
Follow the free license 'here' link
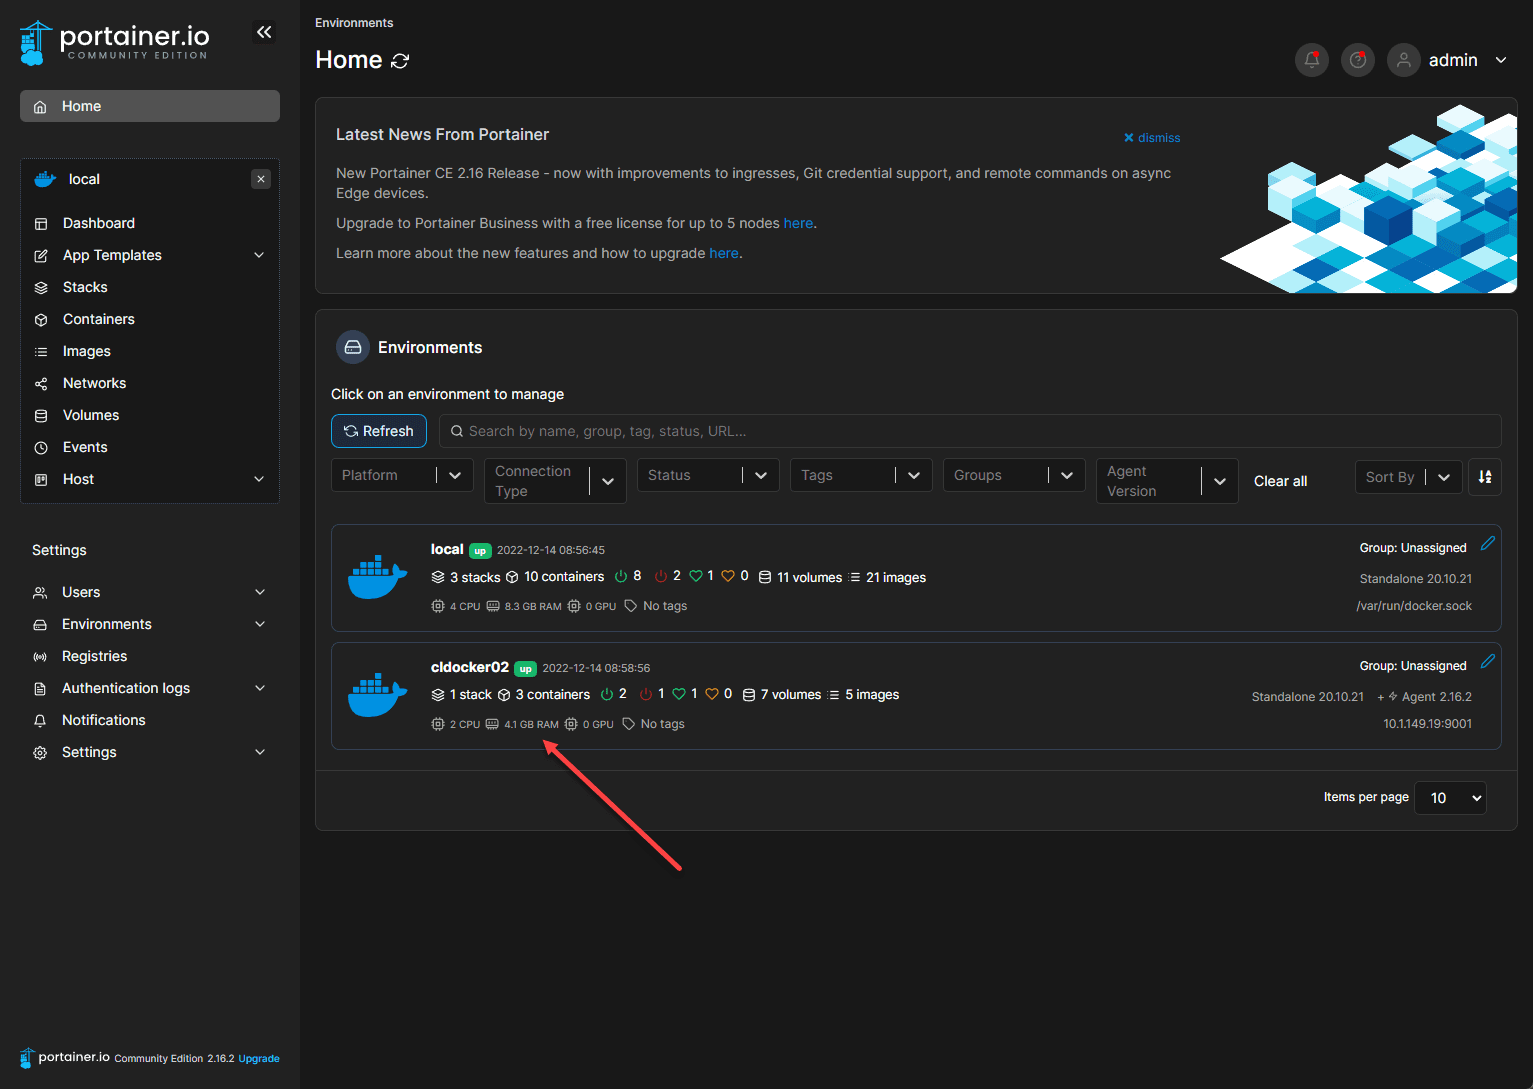(798, 223)
